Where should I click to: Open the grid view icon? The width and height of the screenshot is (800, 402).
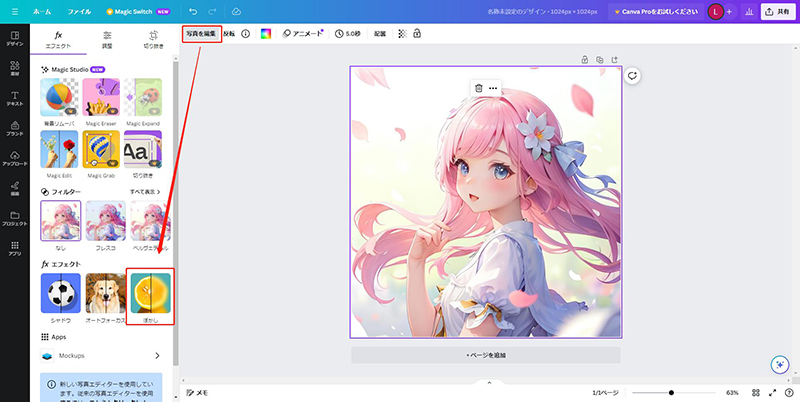pos(756,393)
